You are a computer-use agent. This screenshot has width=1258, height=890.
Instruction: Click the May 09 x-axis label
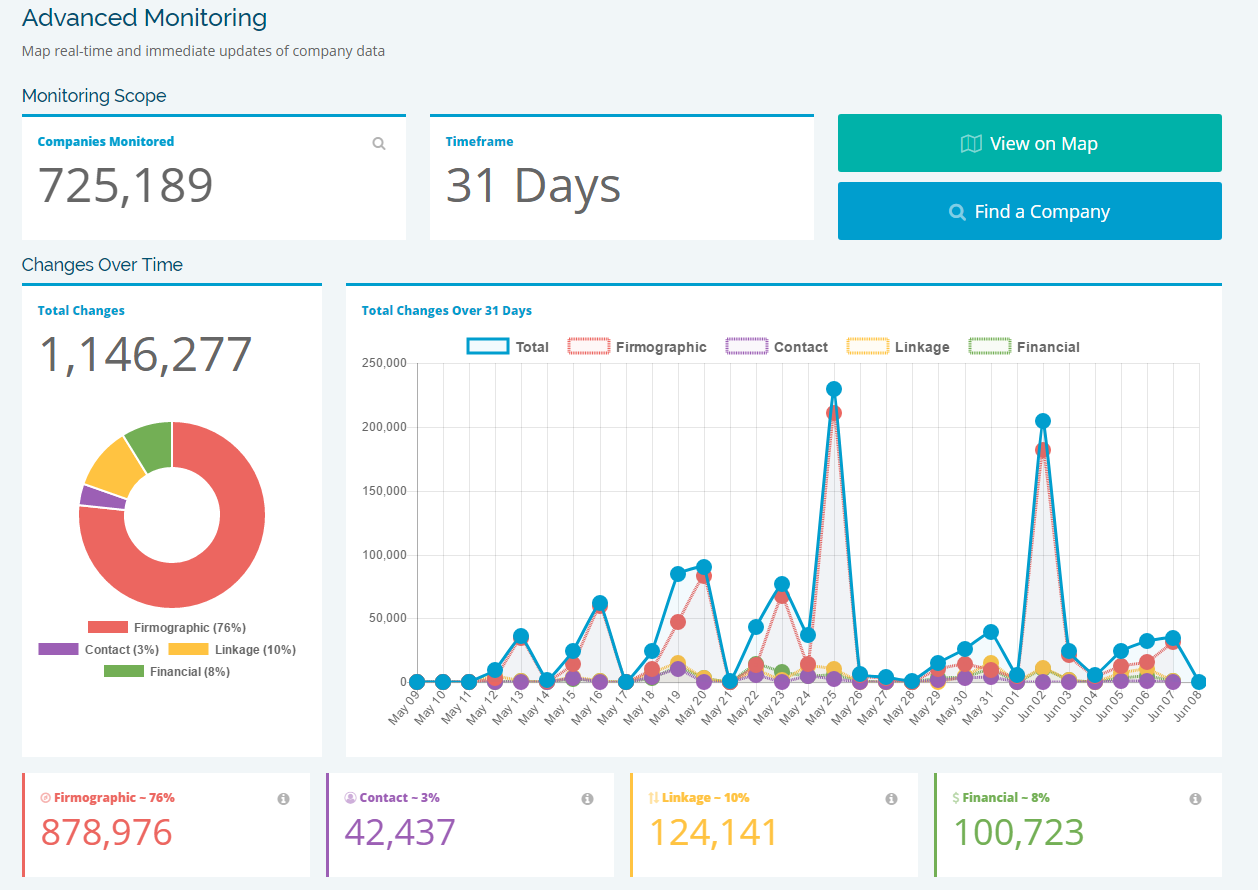403,708
